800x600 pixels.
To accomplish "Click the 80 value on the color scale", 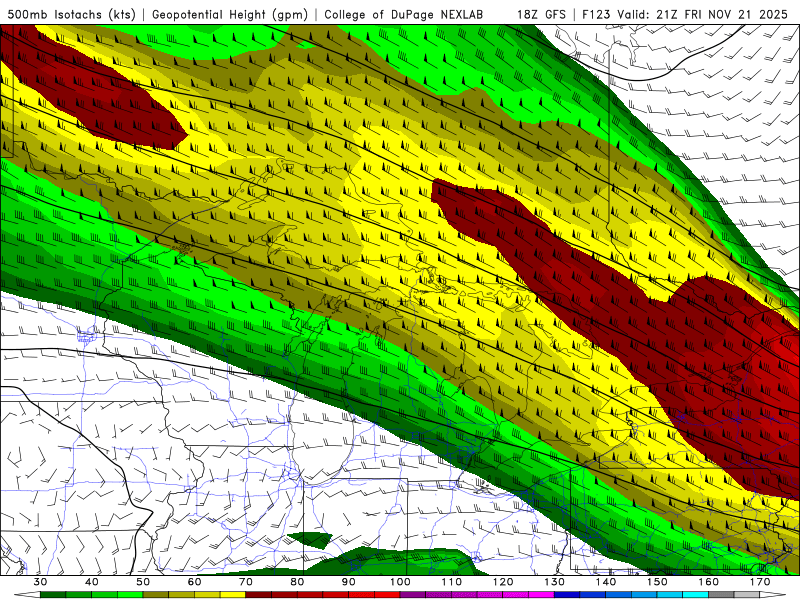I will [297, 582].
